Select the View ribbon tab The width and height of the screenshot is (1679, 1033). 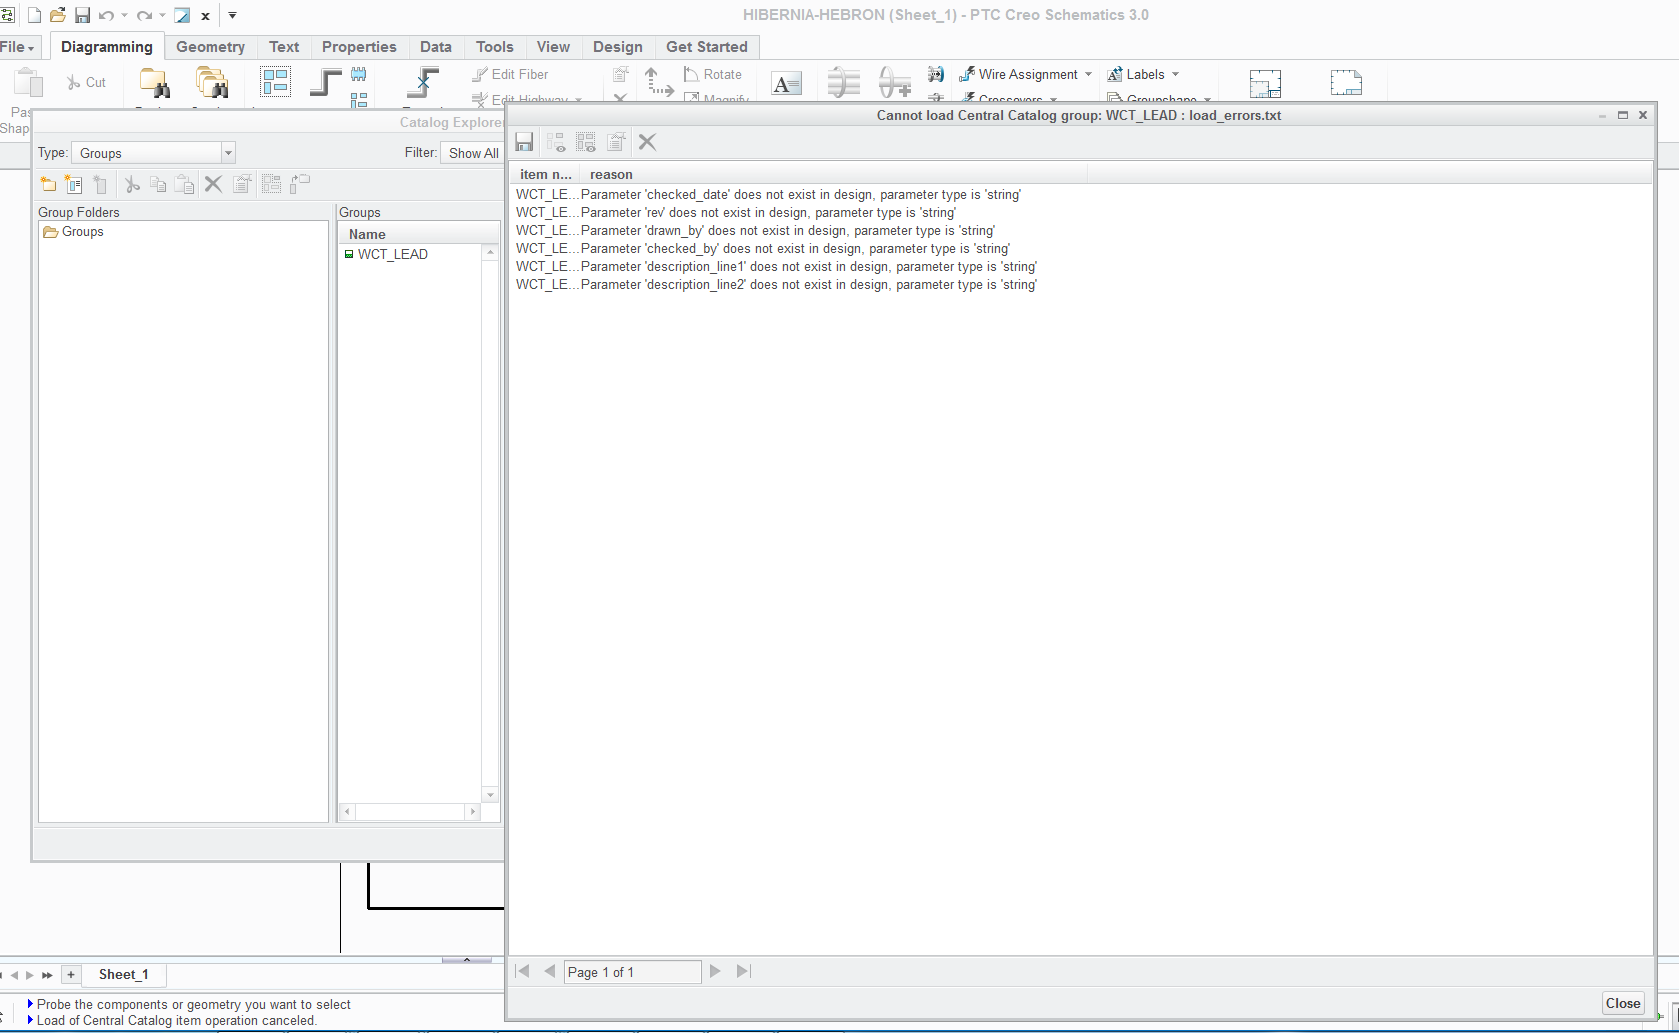553,47
